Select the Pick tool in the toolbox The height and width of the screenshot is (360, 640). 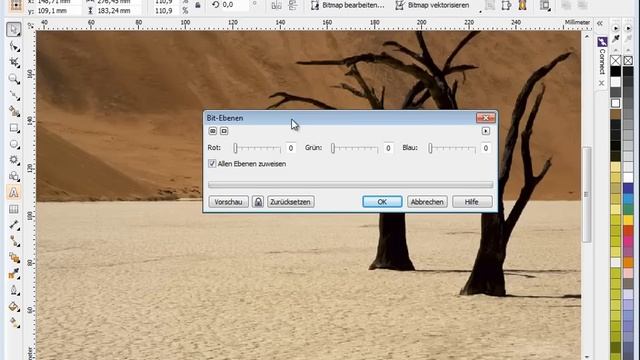pos(14,30)
